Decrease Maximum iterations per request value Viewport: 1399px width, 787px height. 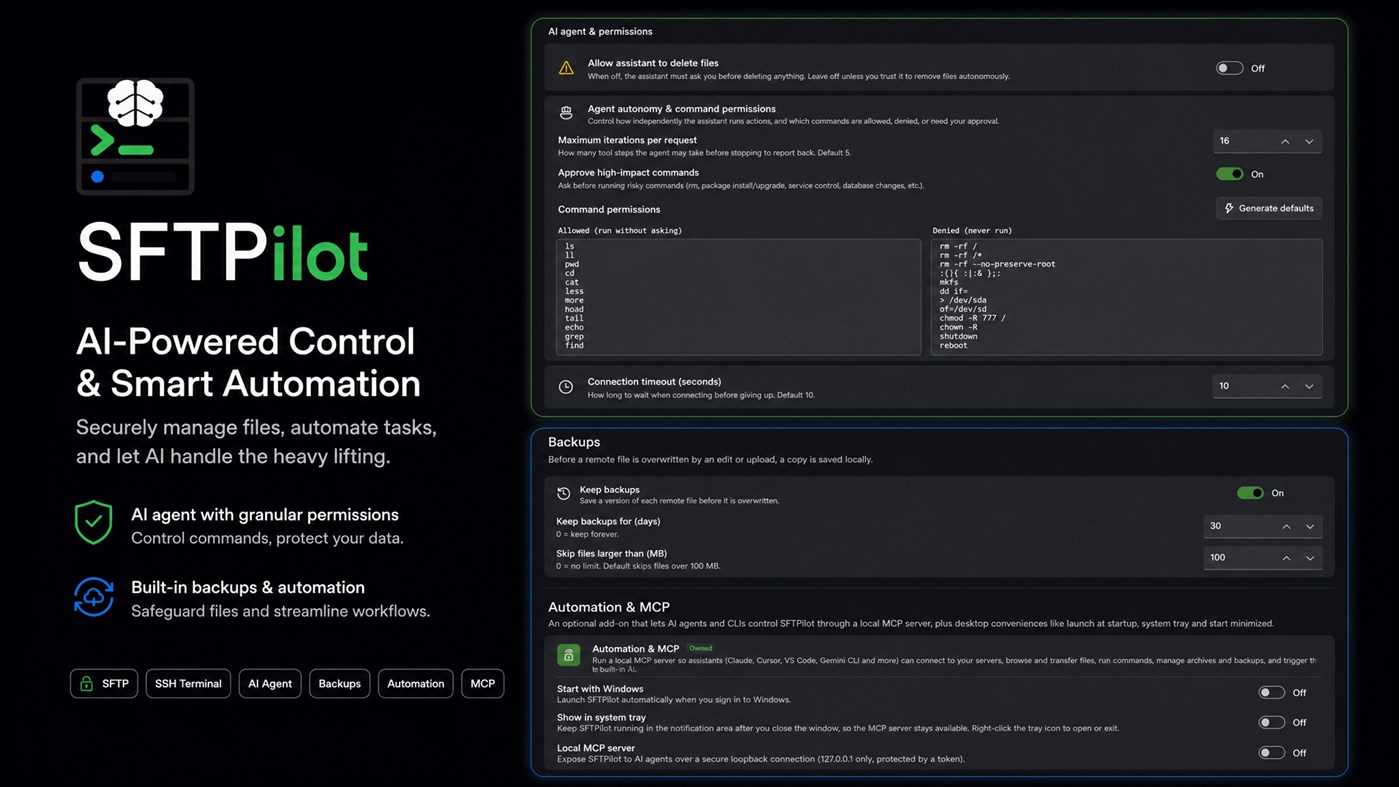pyautogui.click(x=1309, y=141)
